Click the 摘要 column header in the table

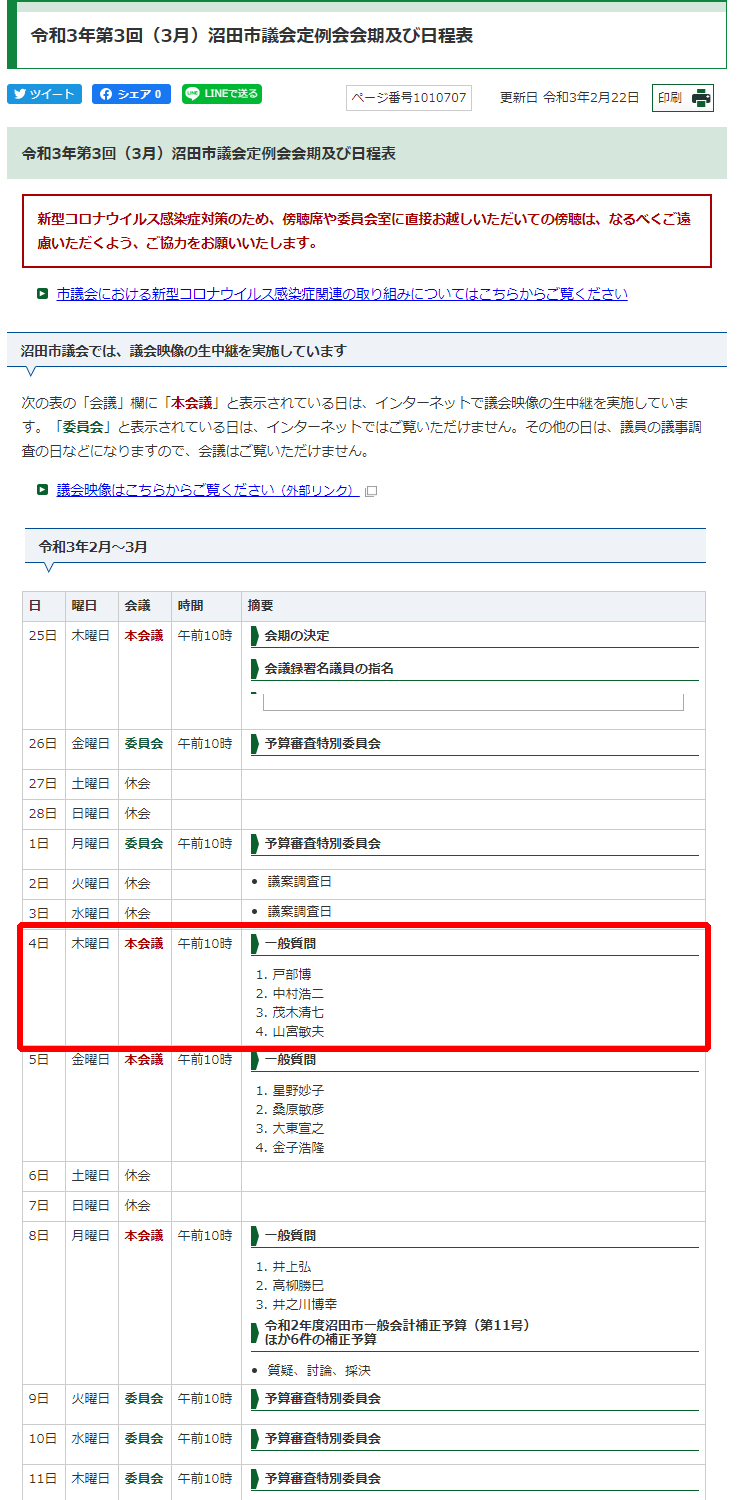point(260,606)
